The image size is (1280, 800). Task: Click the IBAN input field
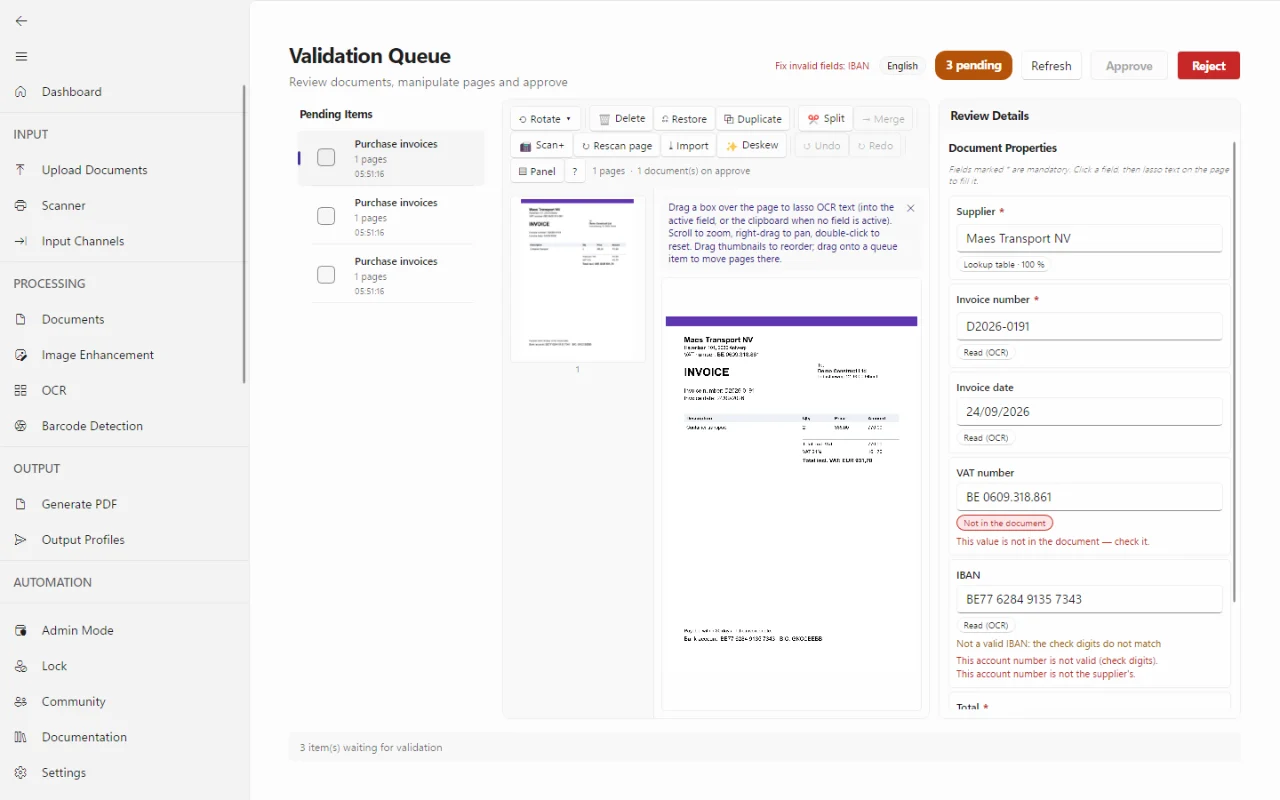[1089, 599]
